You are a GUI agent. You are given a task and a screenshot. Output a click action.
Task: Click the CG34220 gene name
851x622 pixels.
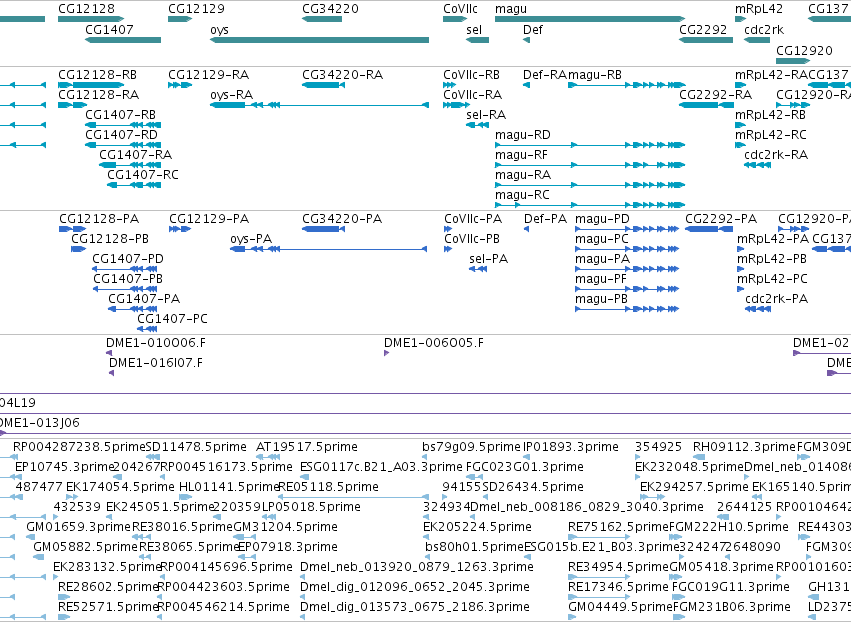pos(331,9)
